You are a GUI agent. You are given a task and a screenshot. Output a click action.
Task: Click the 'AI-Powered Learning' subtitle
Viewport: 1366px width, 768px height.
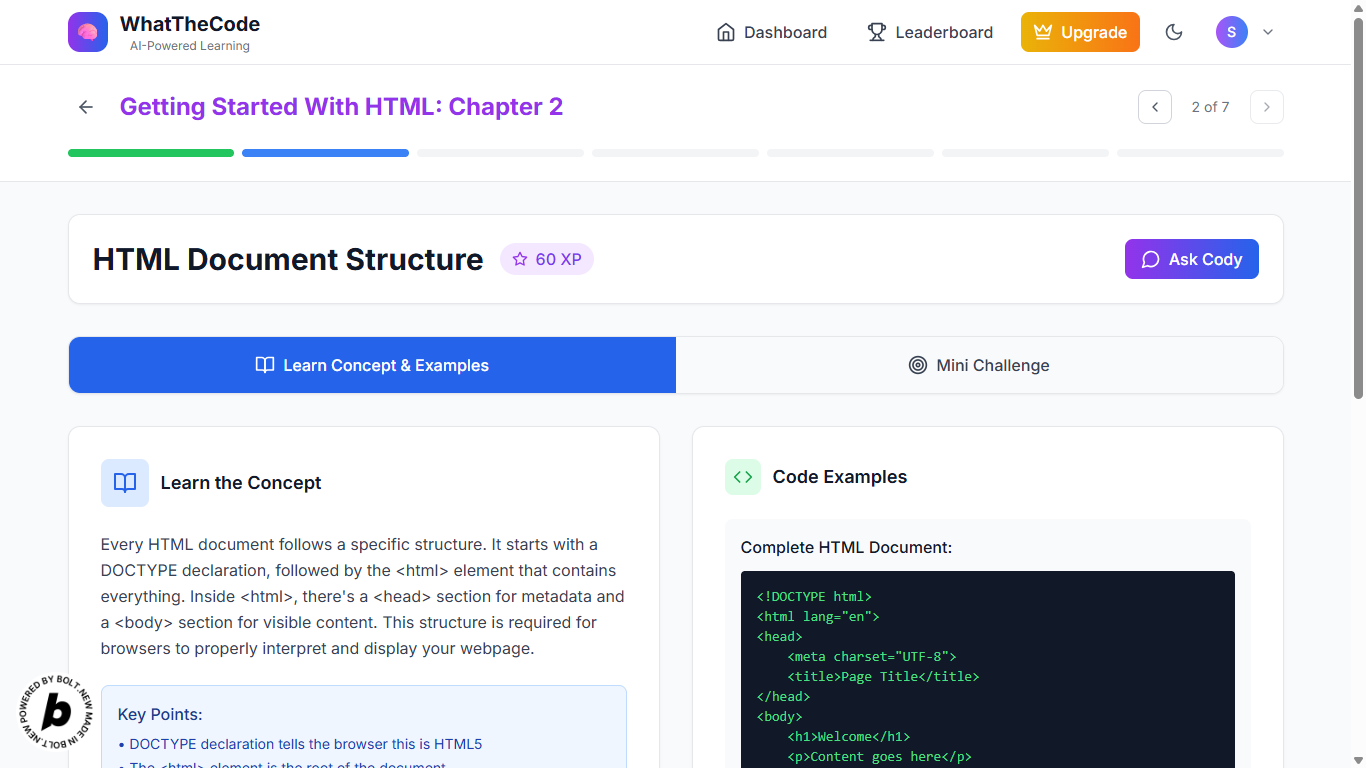190,46
